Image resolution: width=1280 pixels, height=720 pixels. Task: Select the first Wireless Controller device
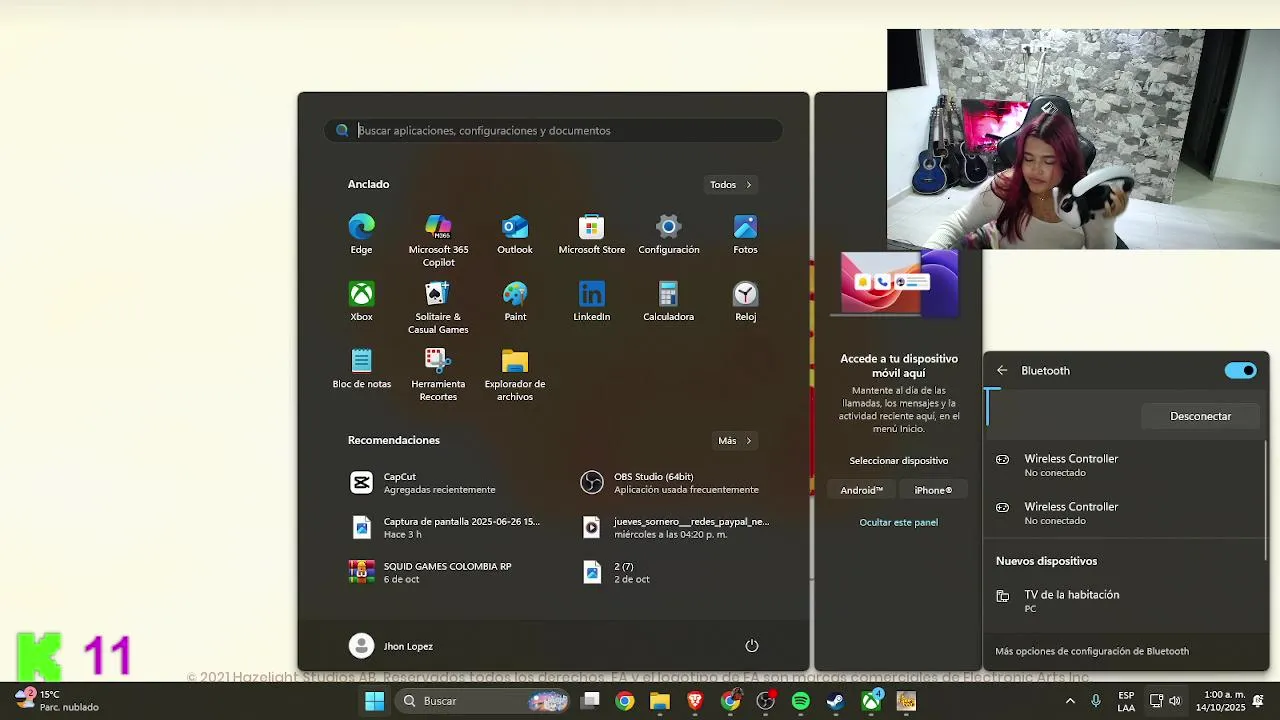click(x=1125, y=465)
